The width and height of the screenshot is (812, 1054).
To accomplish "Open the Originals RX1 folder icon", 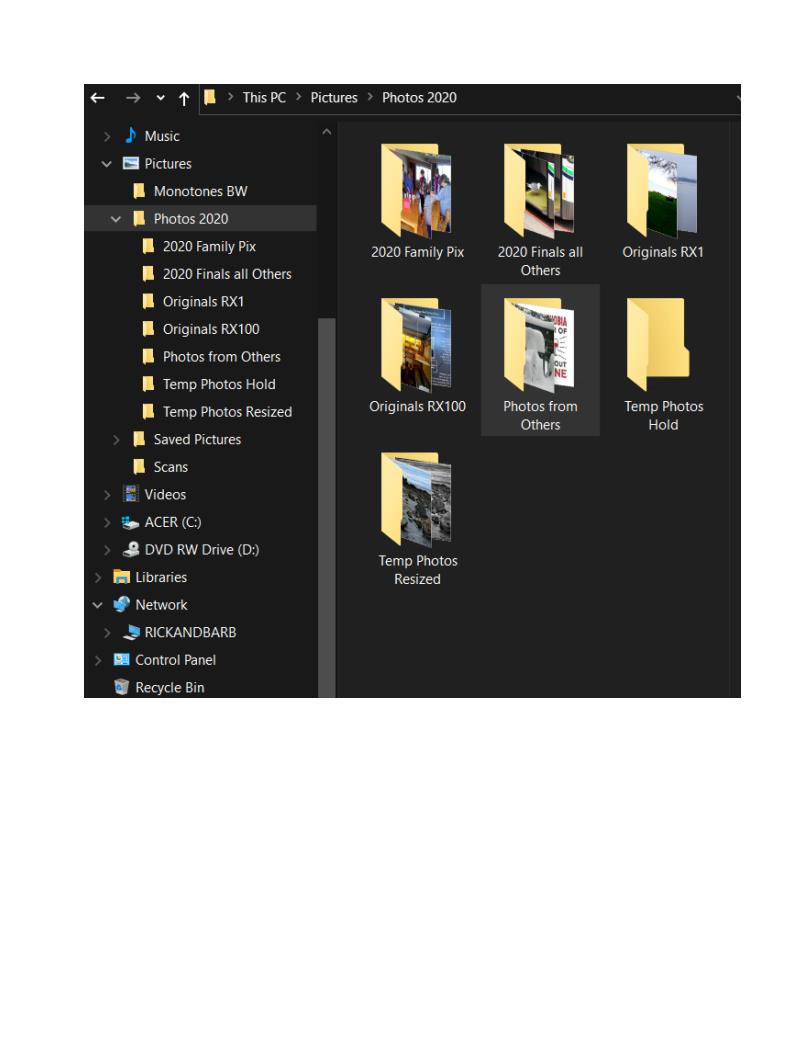I will (662, 190).
